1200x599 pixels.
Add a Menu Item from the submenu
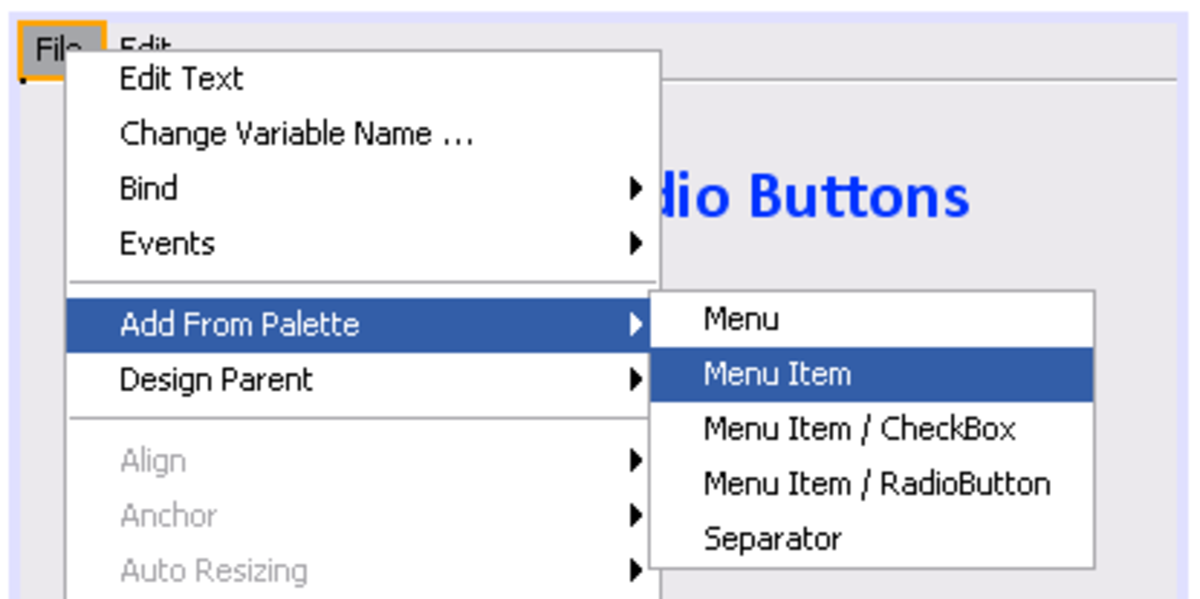tap(777, 375)
